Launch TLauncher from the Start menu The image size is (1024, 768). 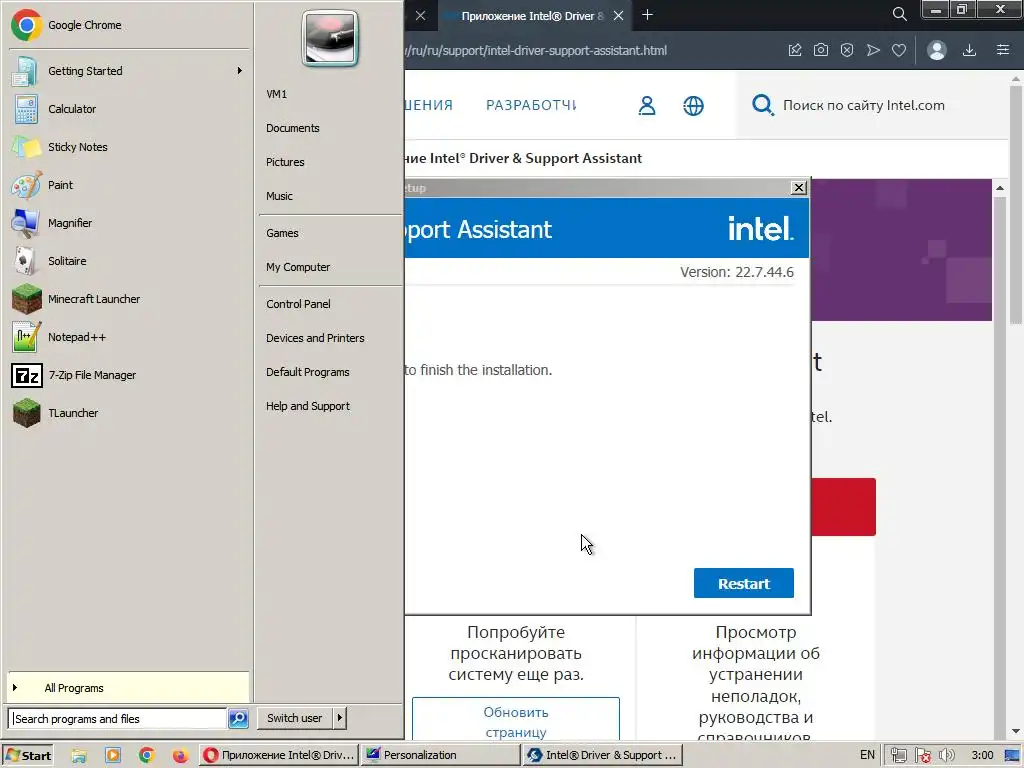128,413
